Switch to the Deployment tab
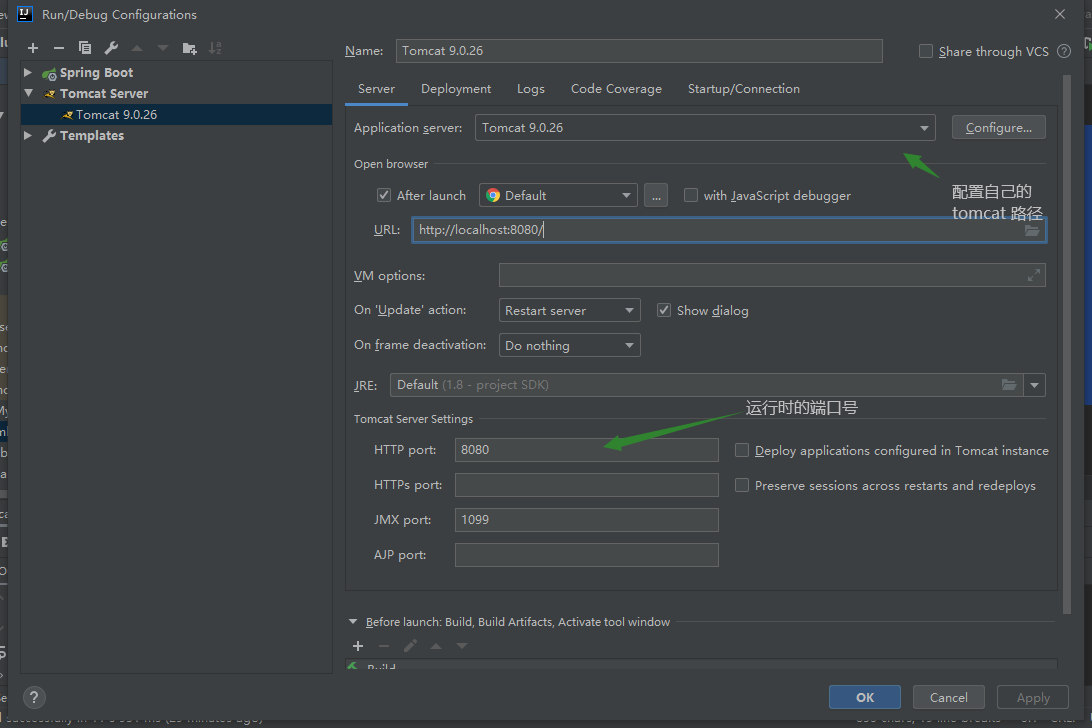 click(x=456, y=89)
